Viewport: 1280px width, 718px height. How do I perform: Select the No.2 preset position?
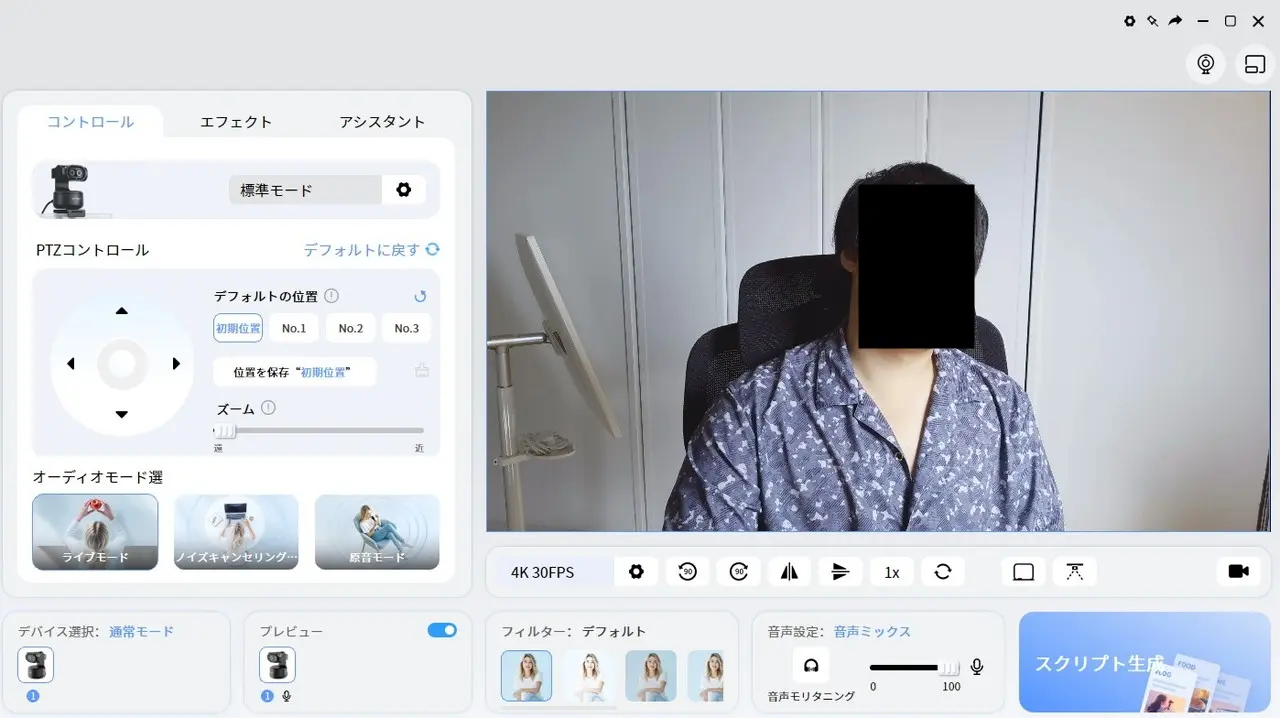350,328
